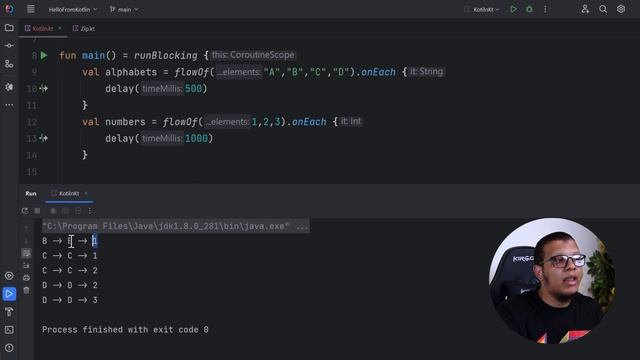The height and width of the screenshot is (360, 640).
Task: Click the 1000 delay value
Action: click(196, 138)
